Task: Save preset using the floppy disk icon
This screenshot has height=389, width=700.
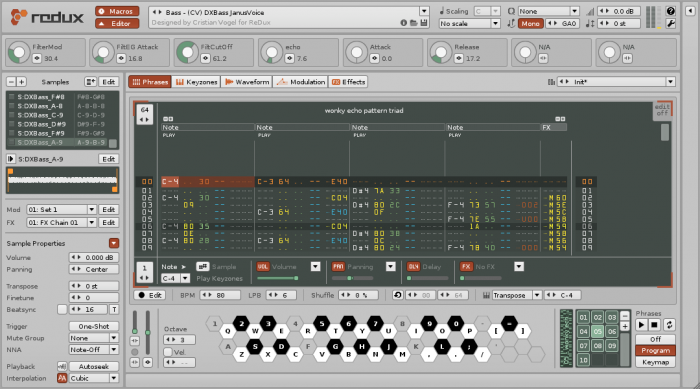Action: pyautogui.click(x=424, y=23)
